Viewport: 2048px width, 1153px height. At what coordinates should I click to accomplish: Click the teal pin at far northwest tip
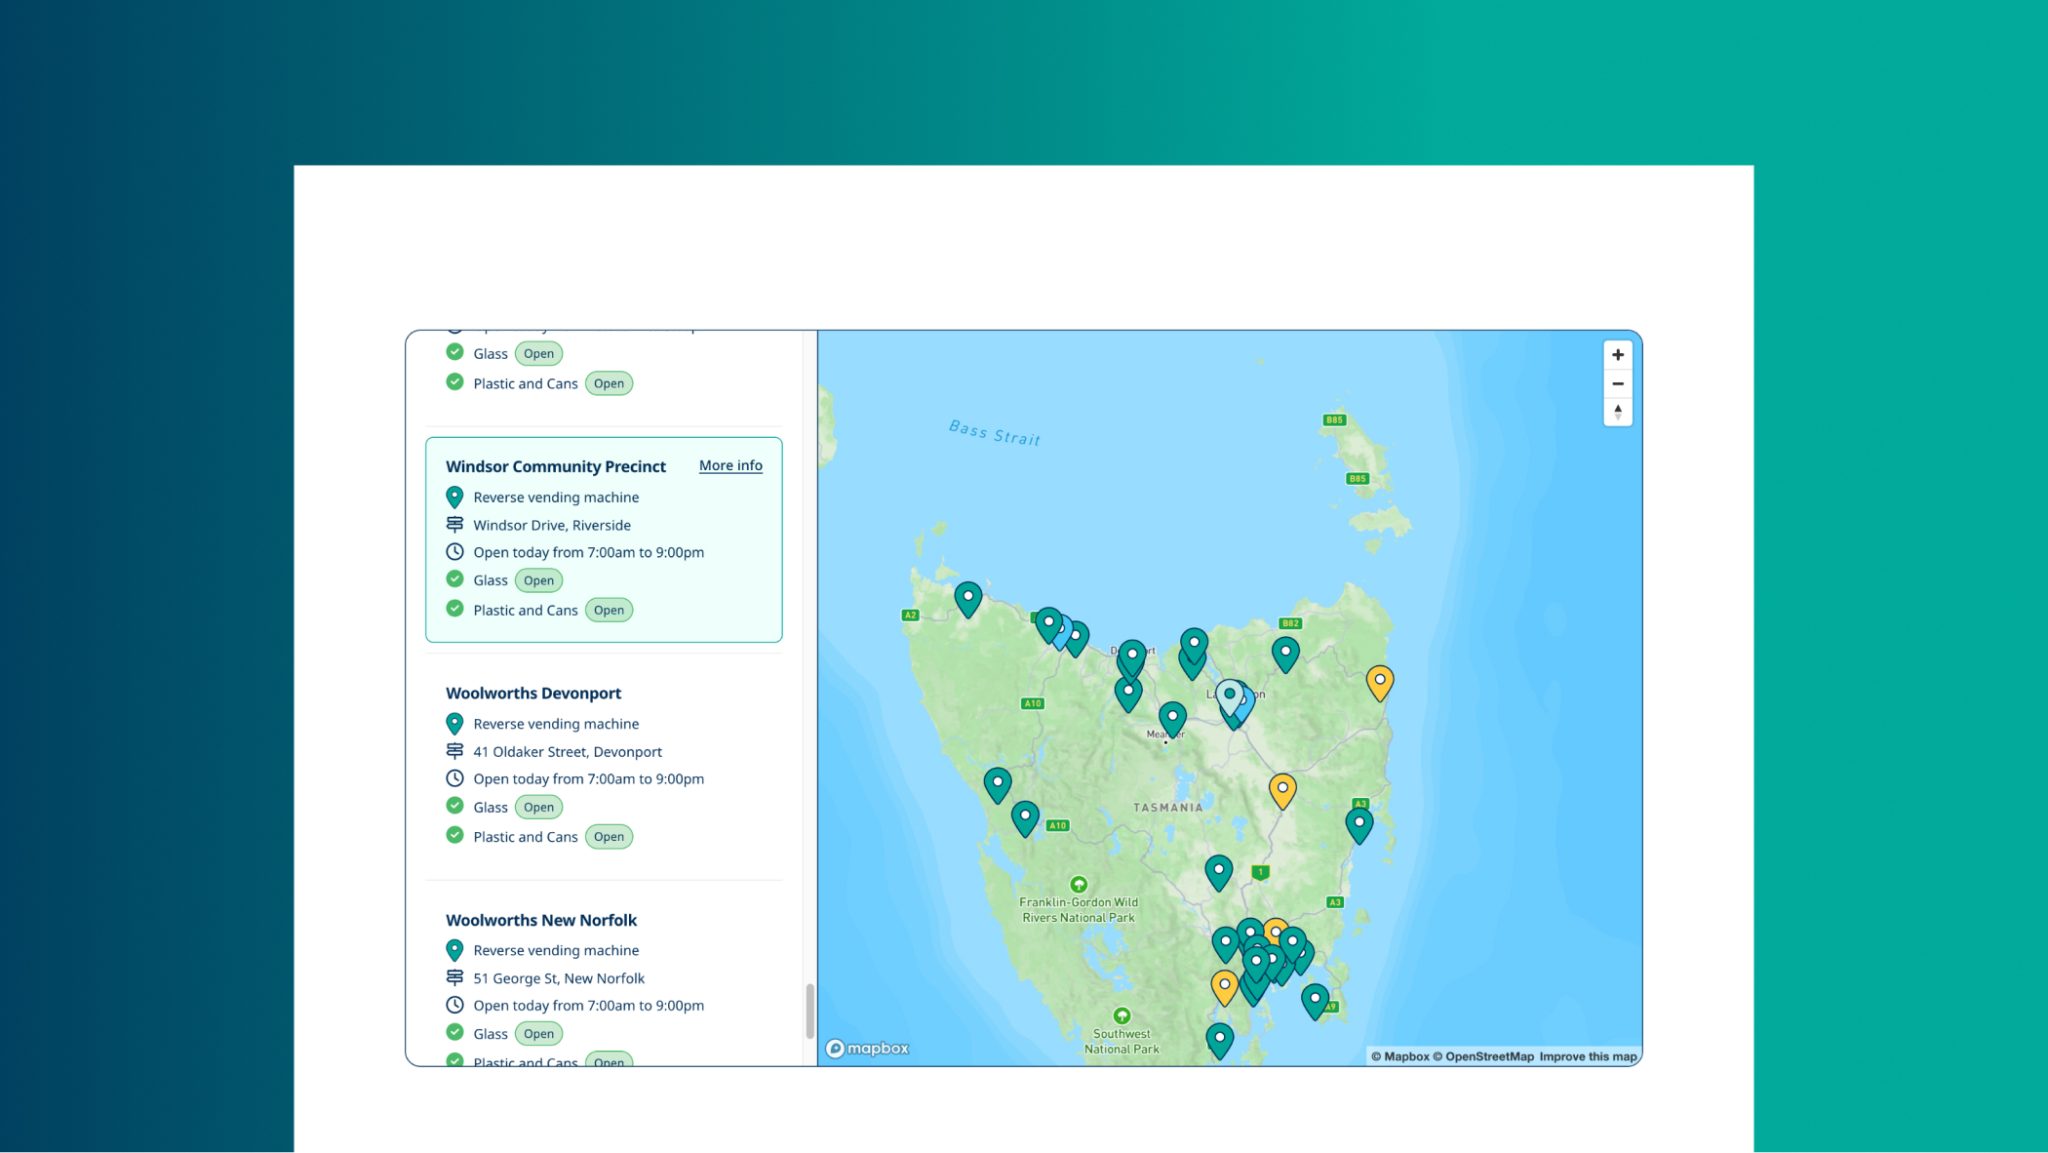click(967, 599)
